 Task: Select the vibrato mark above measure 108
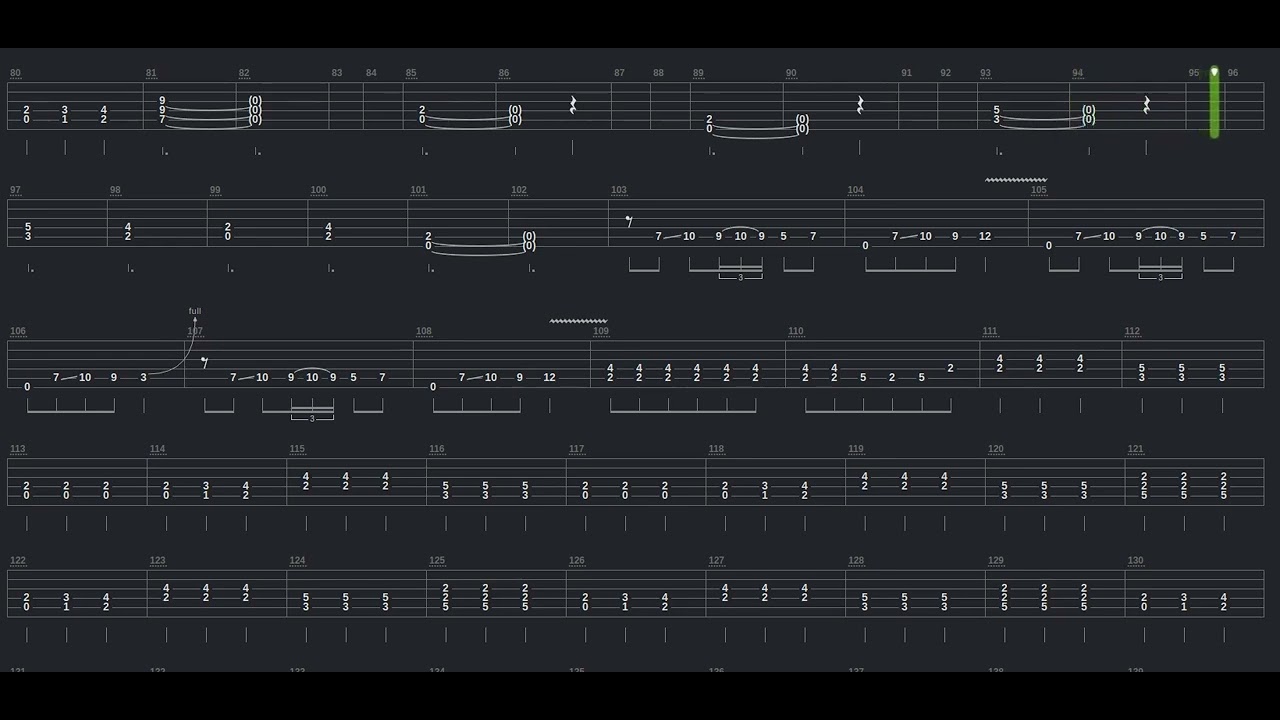pyautogui.click(x=579, y=321)
